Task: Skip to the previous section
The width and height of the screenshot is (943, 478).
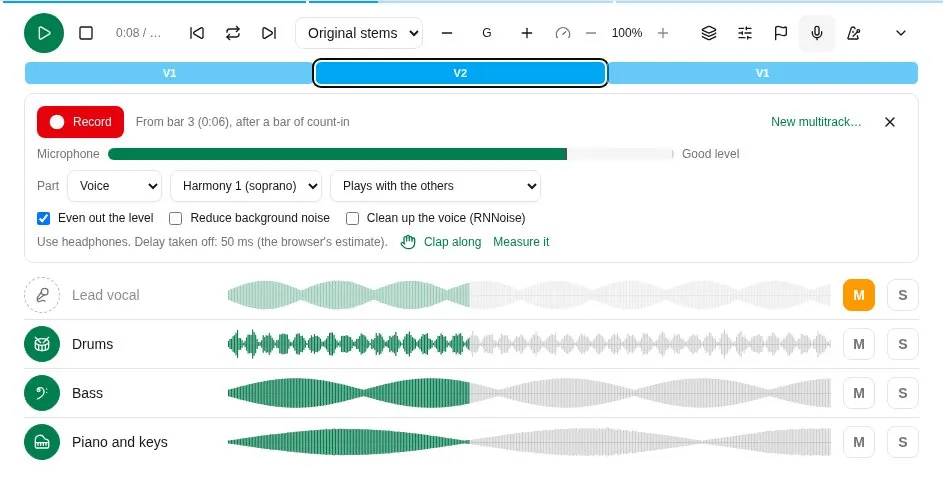Action: pos(197,33)
